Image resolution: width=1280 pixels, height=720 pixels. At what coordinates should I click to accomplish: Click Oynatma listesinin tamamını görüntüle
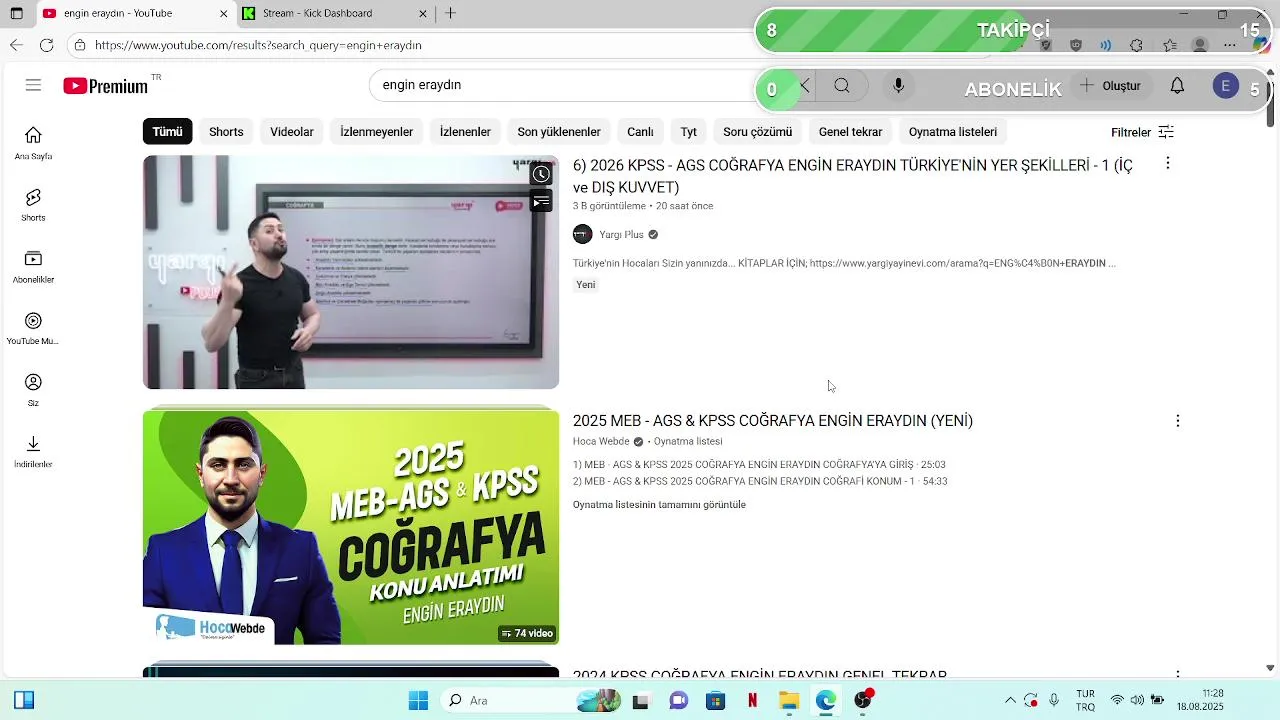pyautogui.click(x=659, y=505)
